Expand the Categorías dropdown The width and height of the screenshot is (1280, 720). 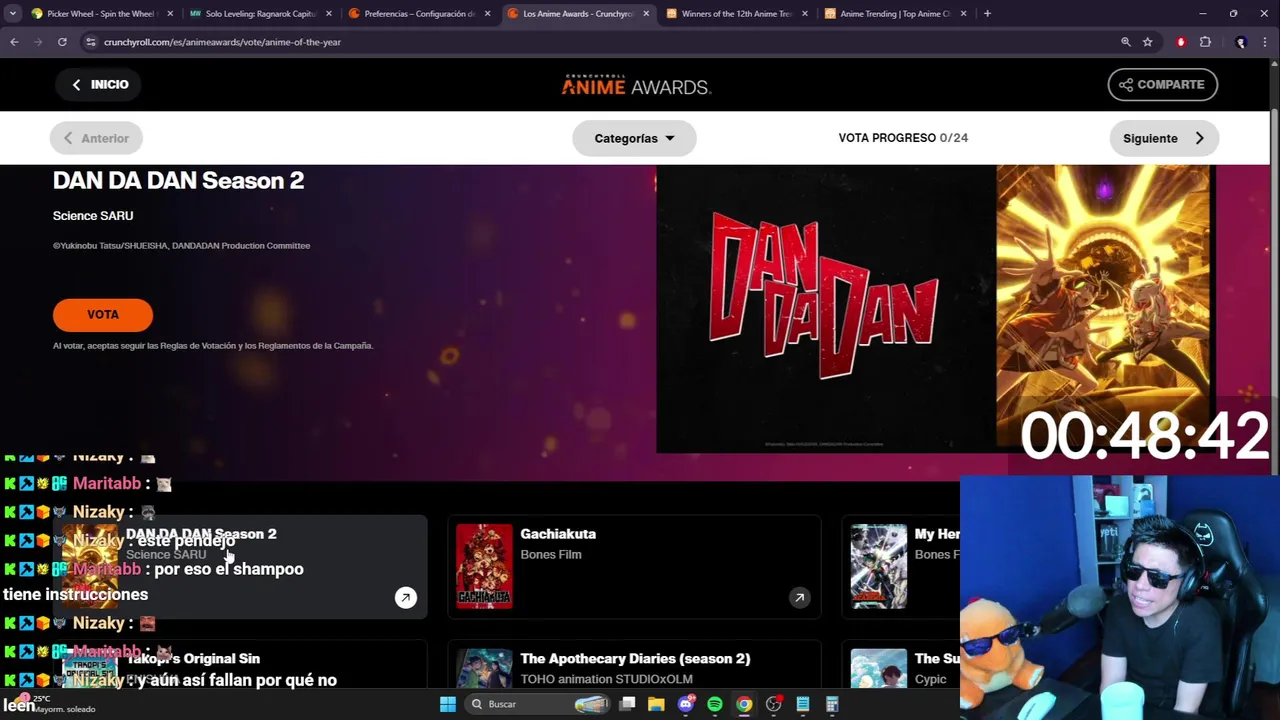tap(634, 138)
